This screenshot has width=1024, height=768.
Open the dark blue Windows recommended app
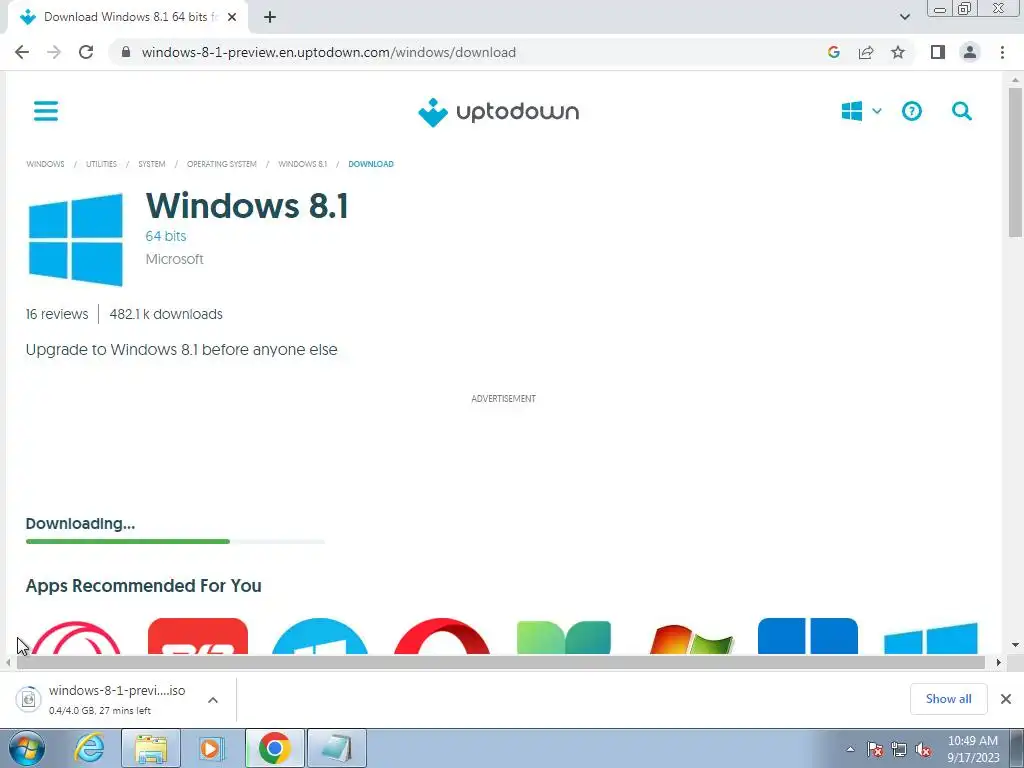click(x=808, y=636)
